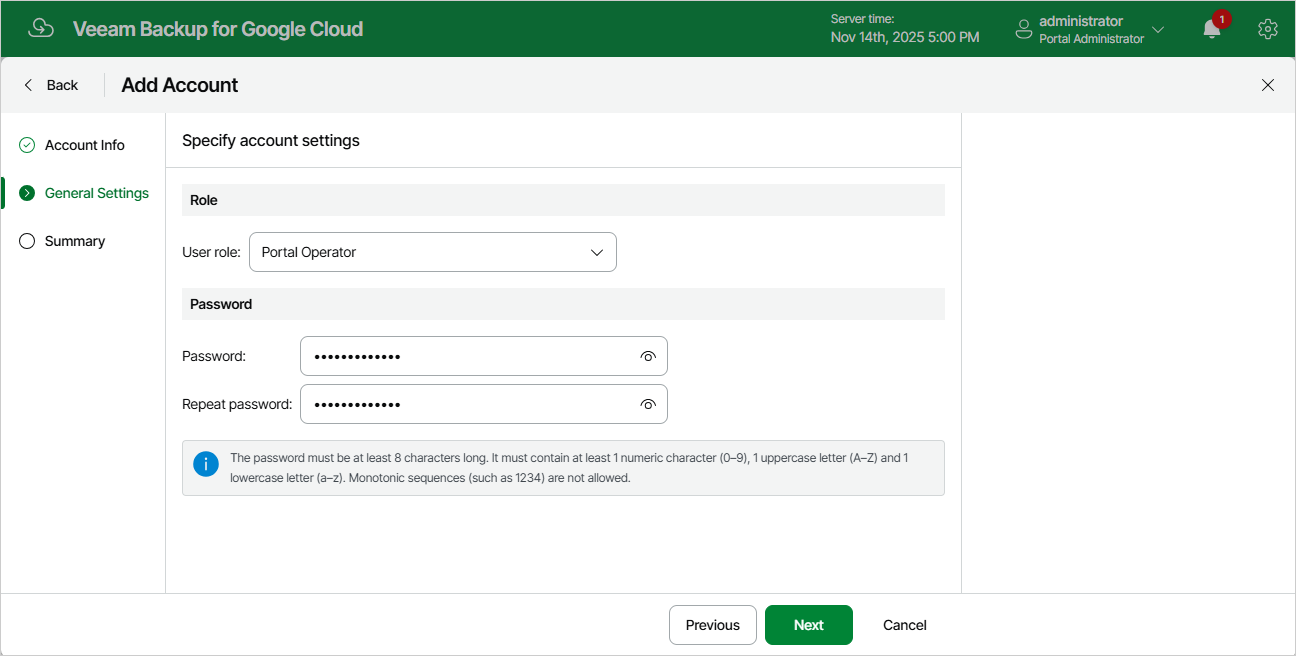
Task: Click the Summary step circle icon
Action: [27, 241]
